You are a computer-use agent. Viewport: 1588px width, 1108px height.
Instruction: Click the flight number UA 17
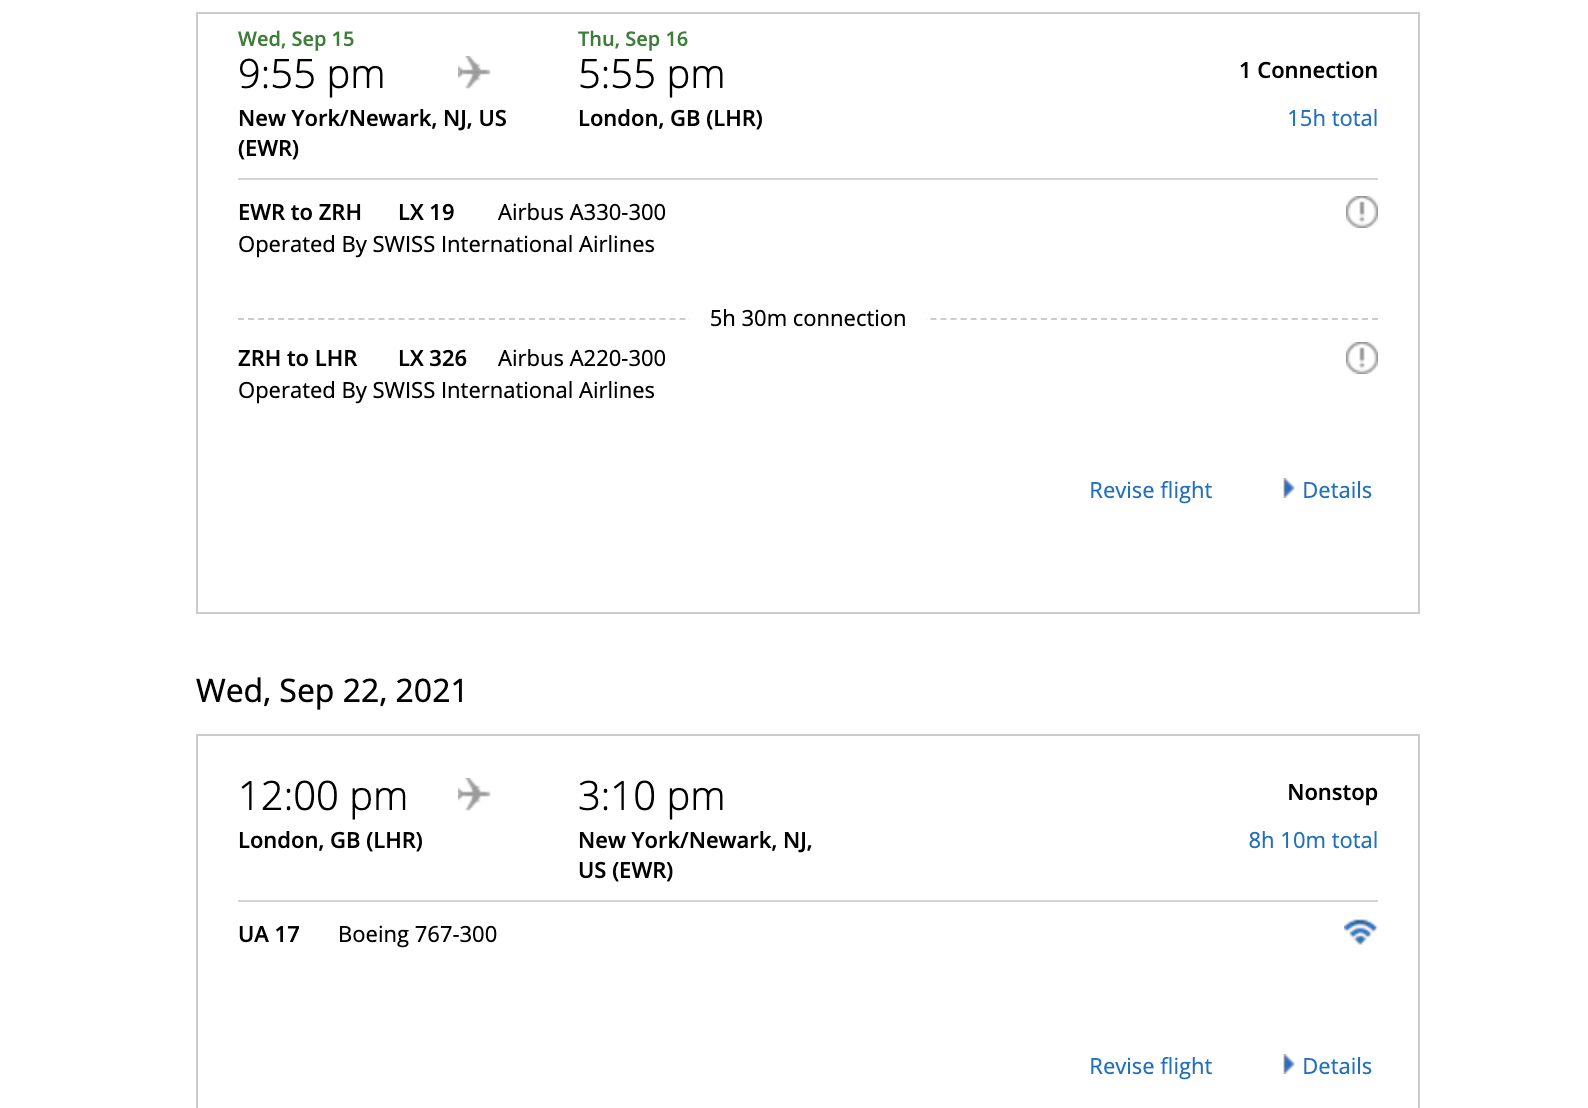pos(269,934)
